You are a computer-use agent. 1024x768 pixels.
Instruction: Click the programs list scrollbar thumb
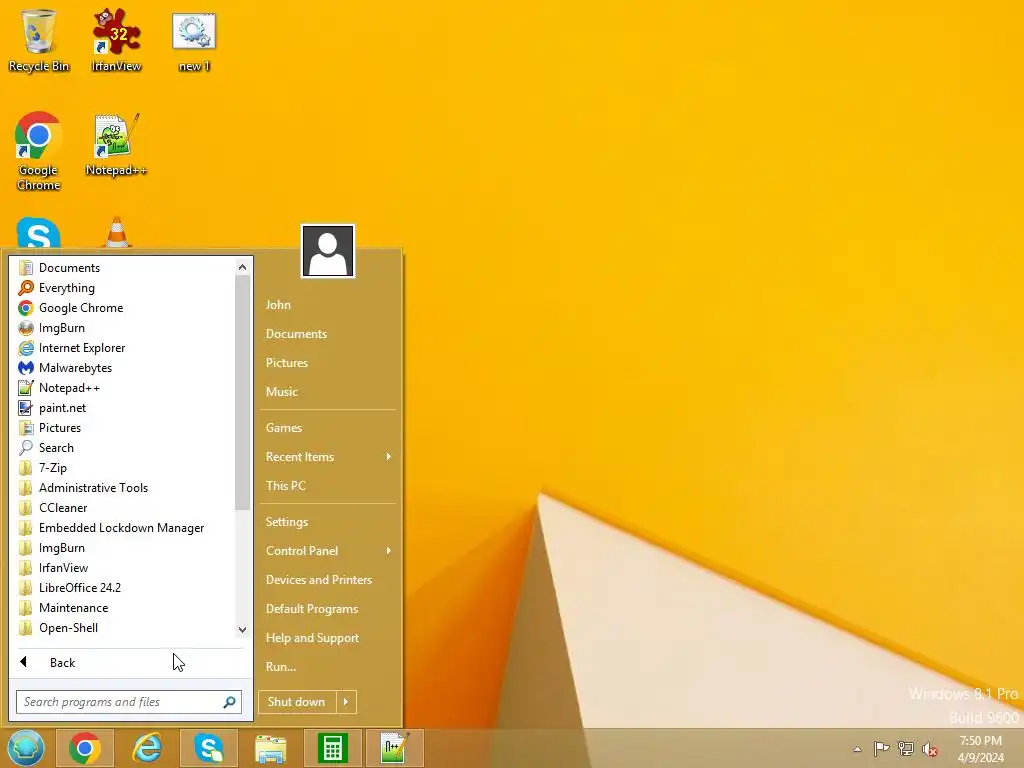pos(242,392)
